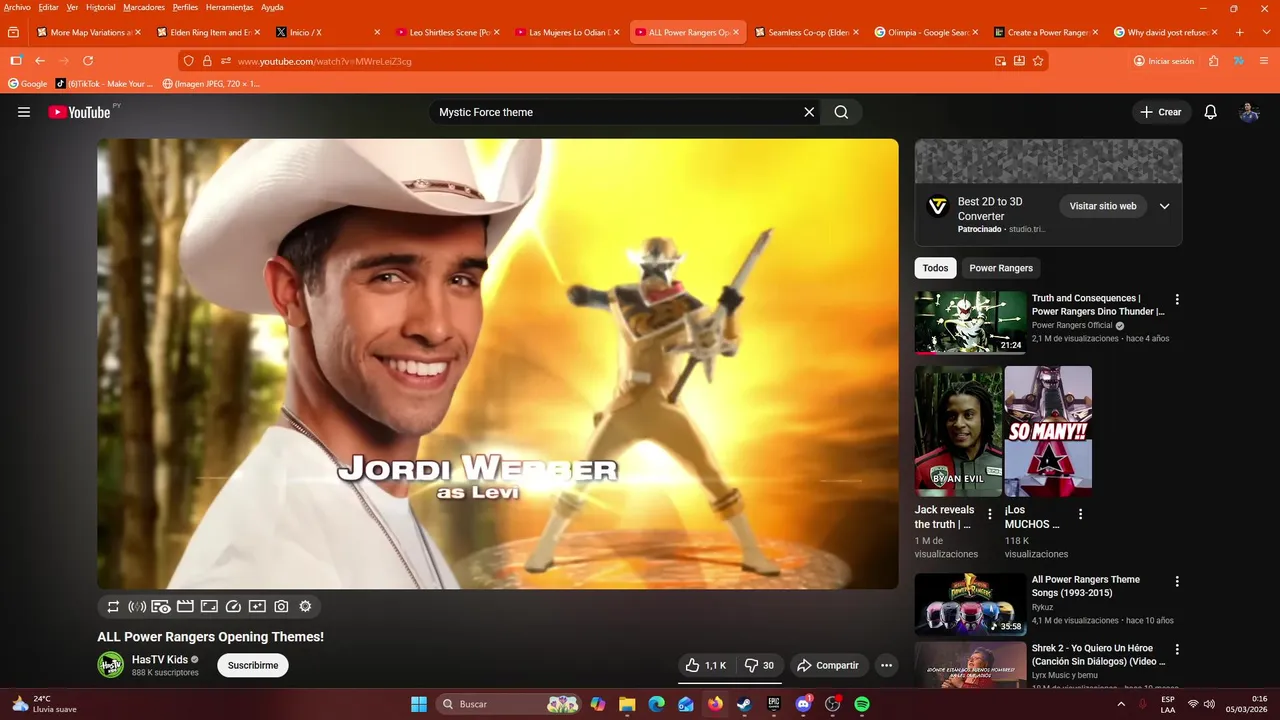Image resolution: width=1280 pixels, height=720 pixels.
Task: Subscribe with the Suscribirme button
Action: coord(253,665)
